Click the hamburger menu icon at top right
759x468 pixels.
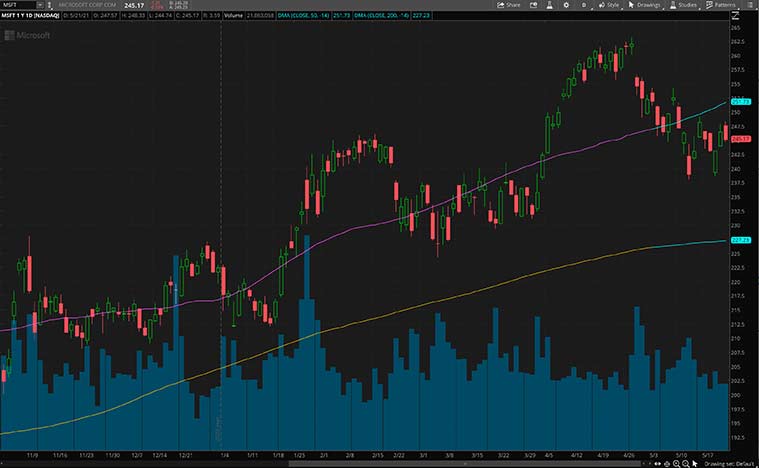pos(751,5)
